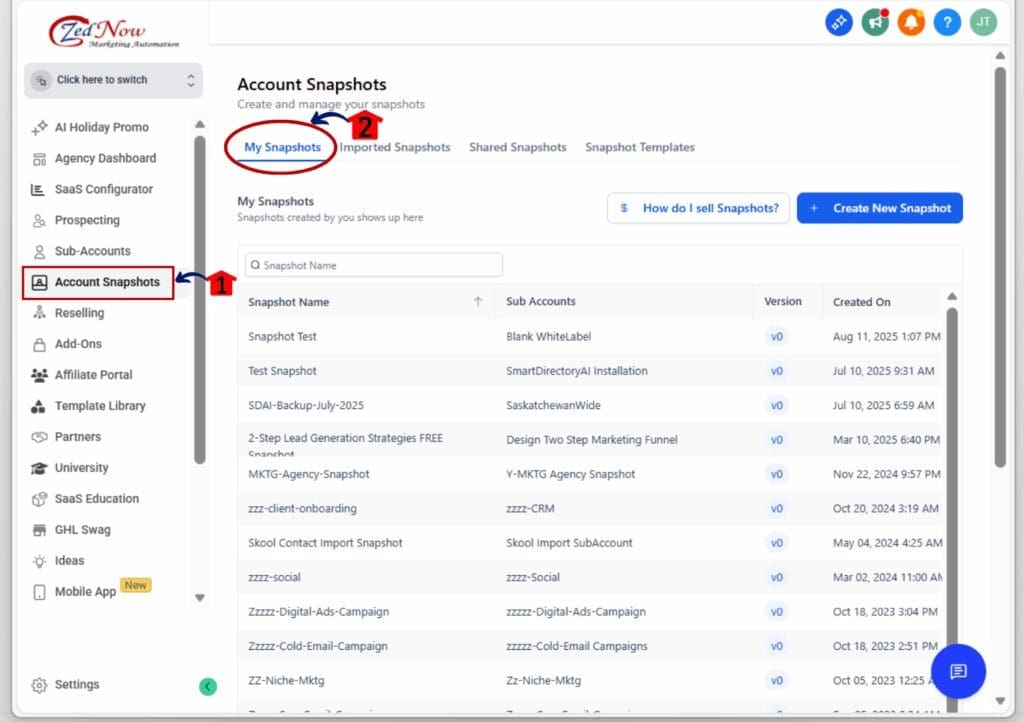Open the notifications bell icon
This screenshot has height=722, width=1024.
coord(910,22)
